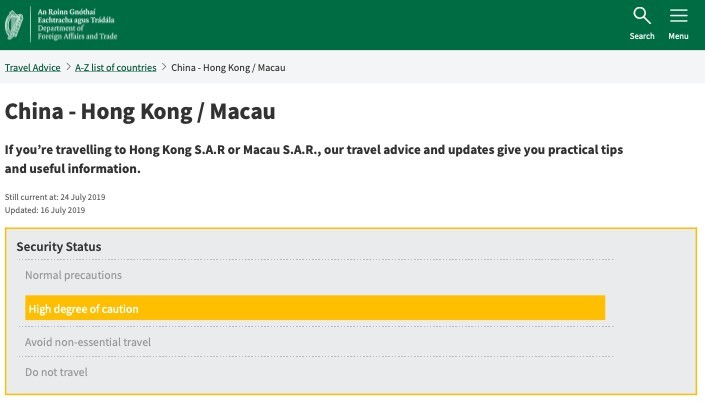Select the Normal precautions status level
The image size is (705, 405).
73,275
